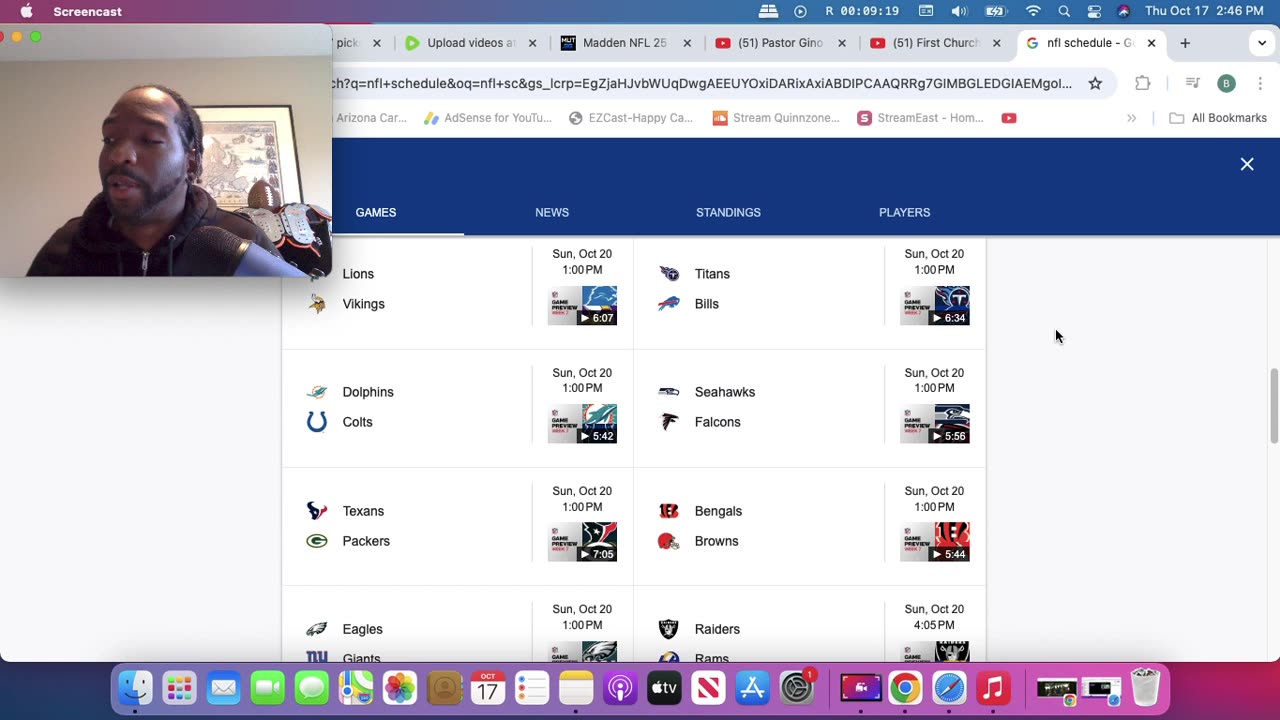This screenshot has width=1280, height=720.
Task: Click the page vertical scrollbar thumb
Action: [x=1273, y=405]
